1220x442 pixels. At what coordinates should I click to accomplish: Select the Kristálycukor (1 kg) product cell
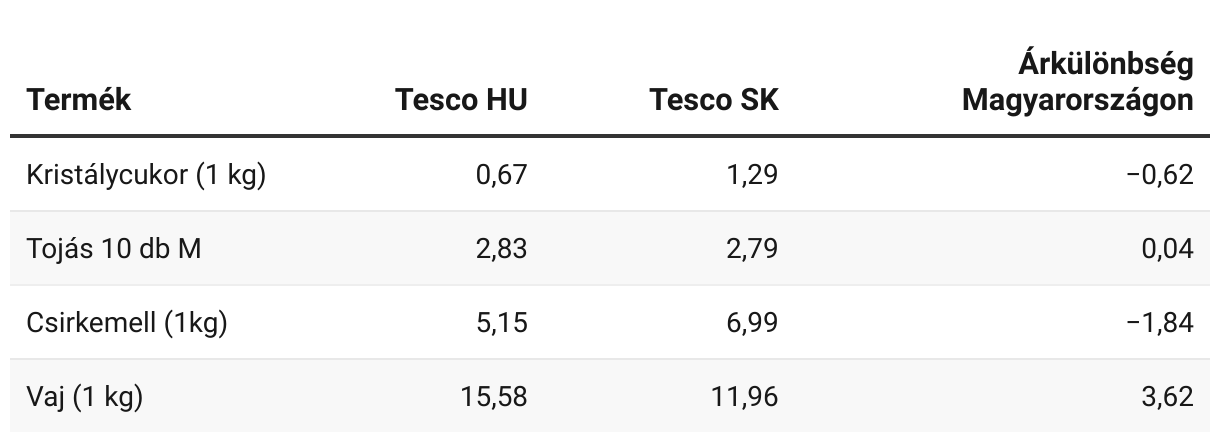146,174
